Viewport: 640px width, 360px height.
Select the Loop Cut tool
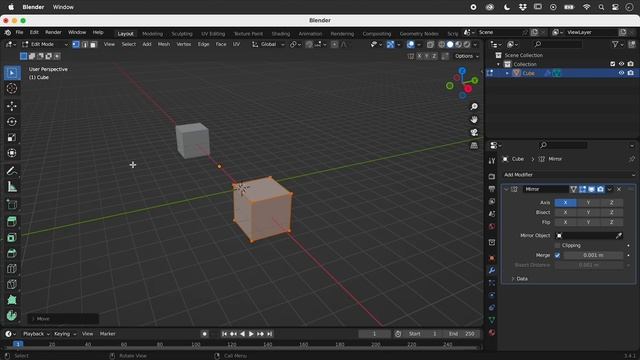[x=12, y=269]
